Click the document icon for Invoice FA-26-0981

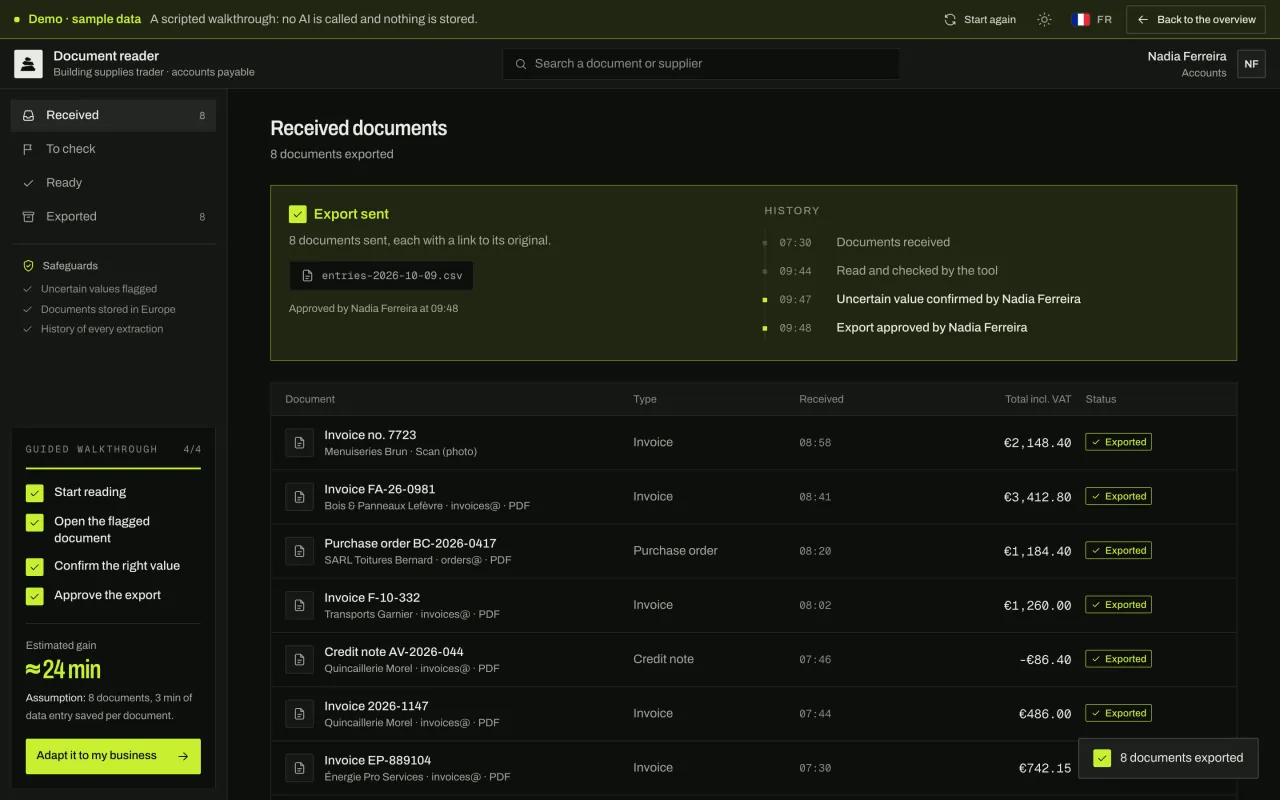pos(299,497)
